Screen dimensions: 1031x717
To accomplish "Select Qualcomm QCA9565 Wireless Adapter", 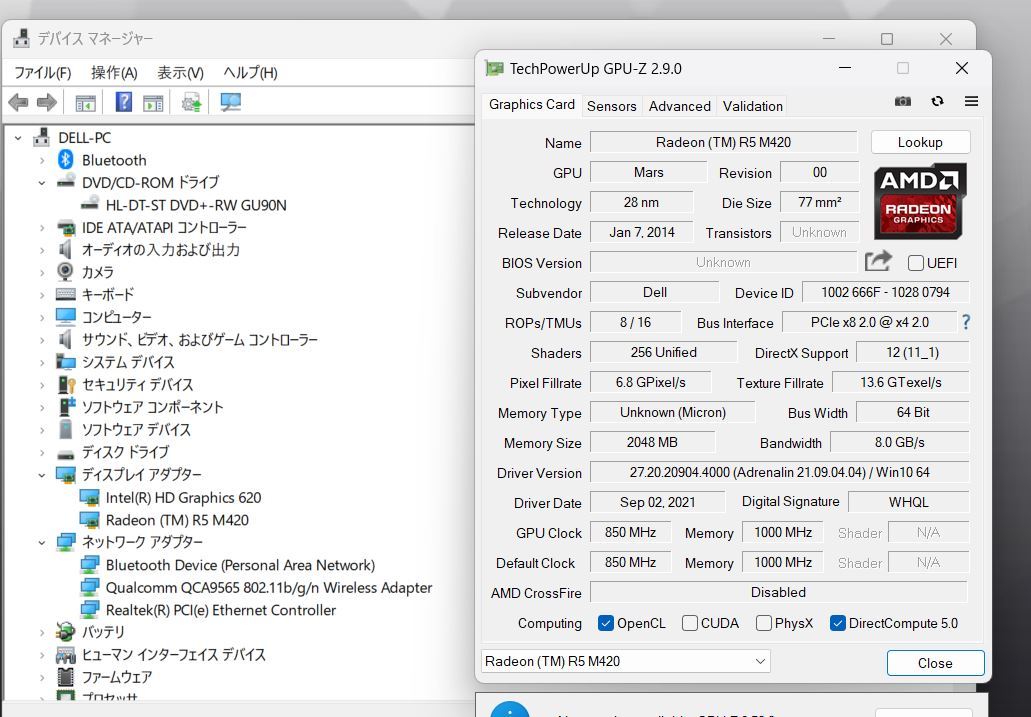I will 269,587.
